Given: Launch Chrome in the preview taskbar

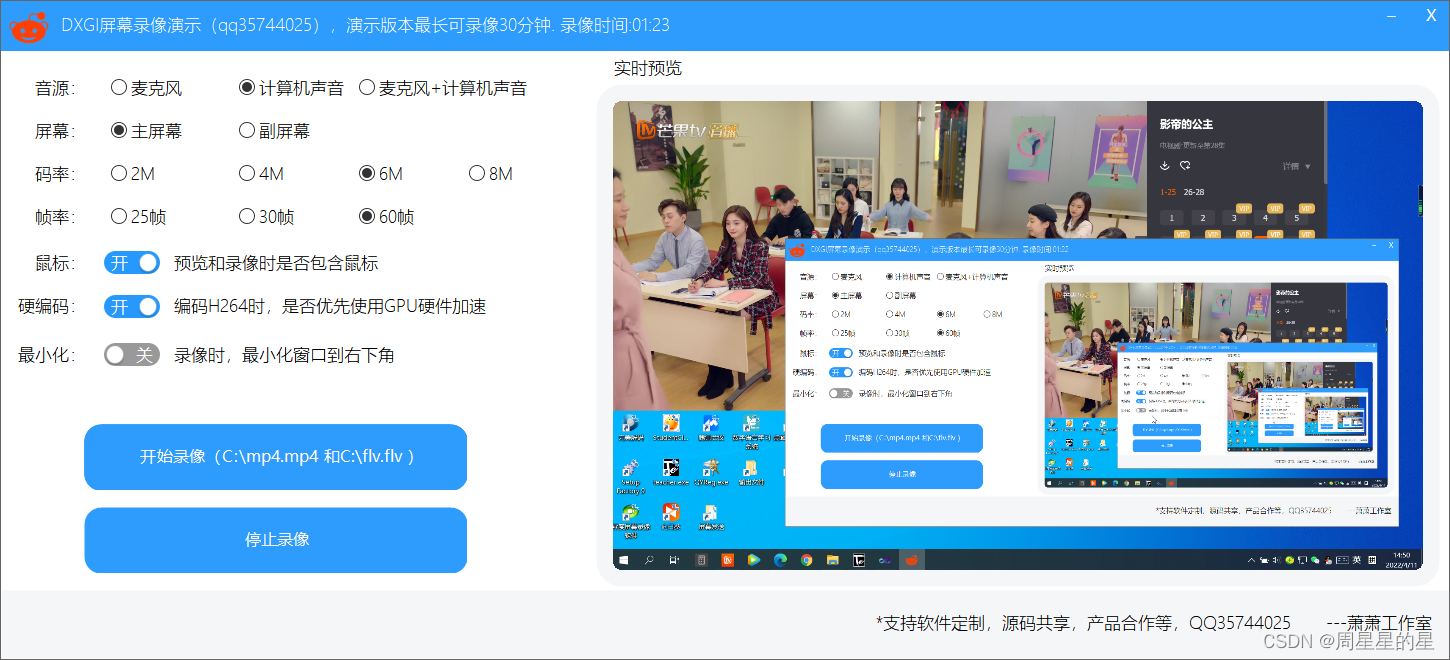Looking at the screenshot, I should (x=805, y=560).
